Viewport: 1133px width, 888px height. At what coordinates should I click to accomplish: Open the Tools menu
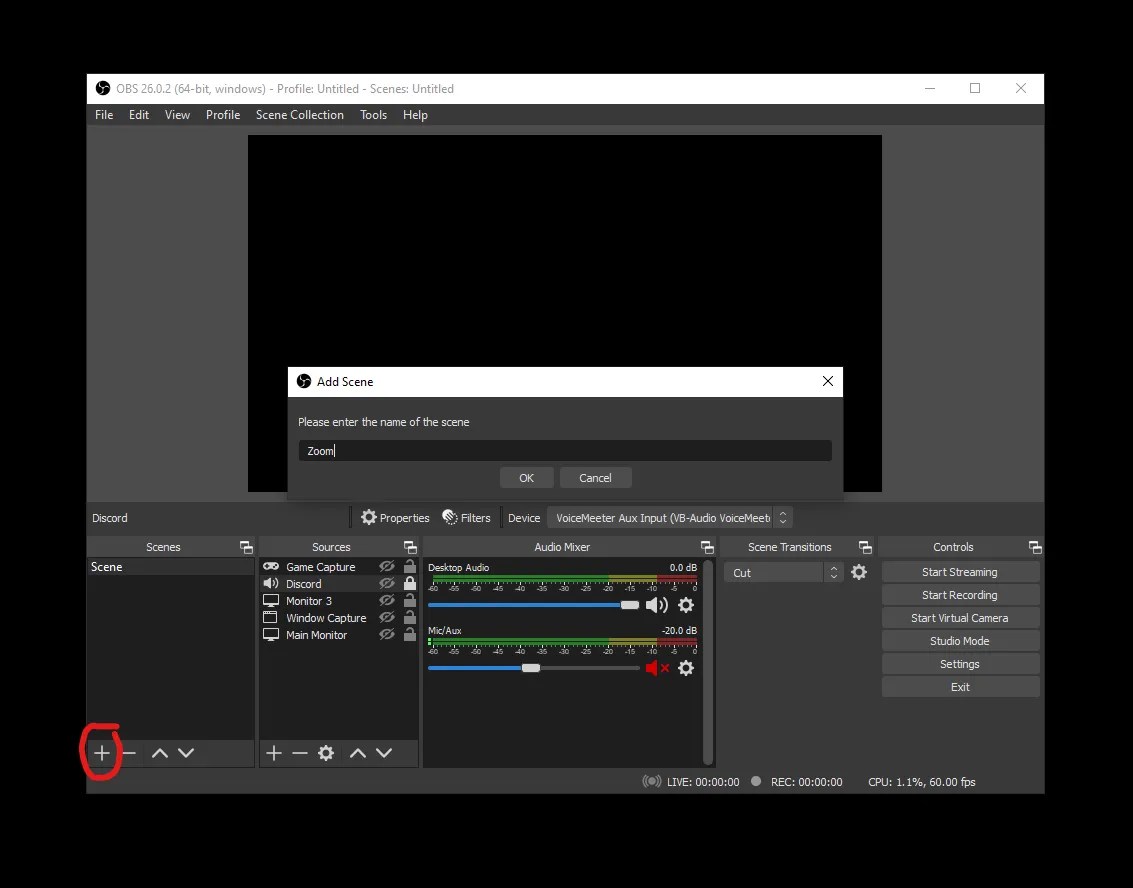(373, 114)
